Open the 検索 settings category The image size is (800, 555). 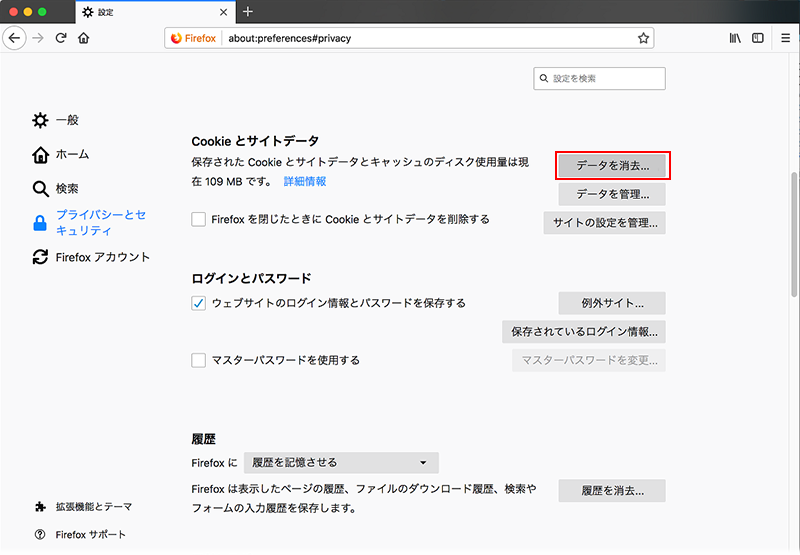pyautogui.click(x=55, y=189)
